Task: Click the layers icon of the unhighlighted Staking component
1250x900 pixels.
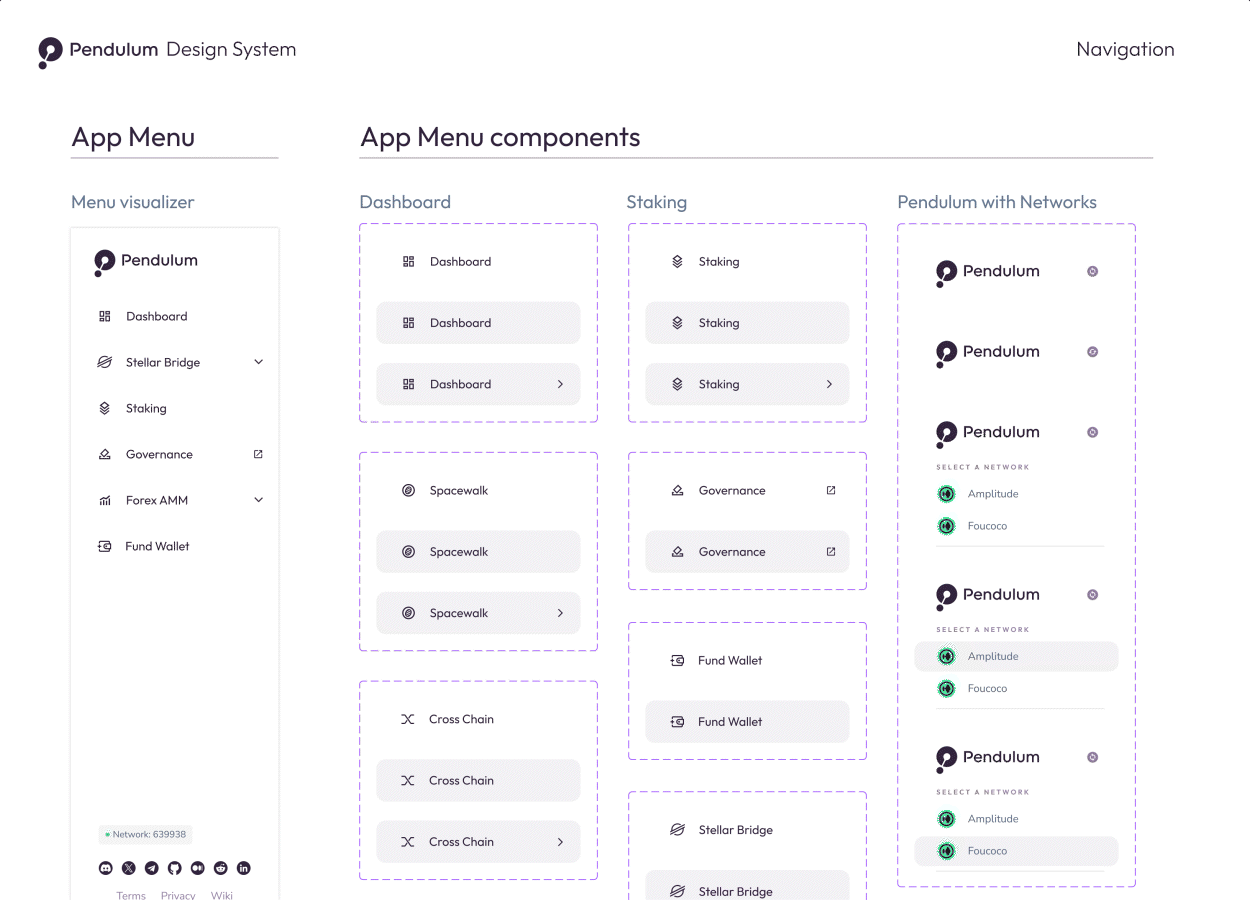Action: coord(677,262)
